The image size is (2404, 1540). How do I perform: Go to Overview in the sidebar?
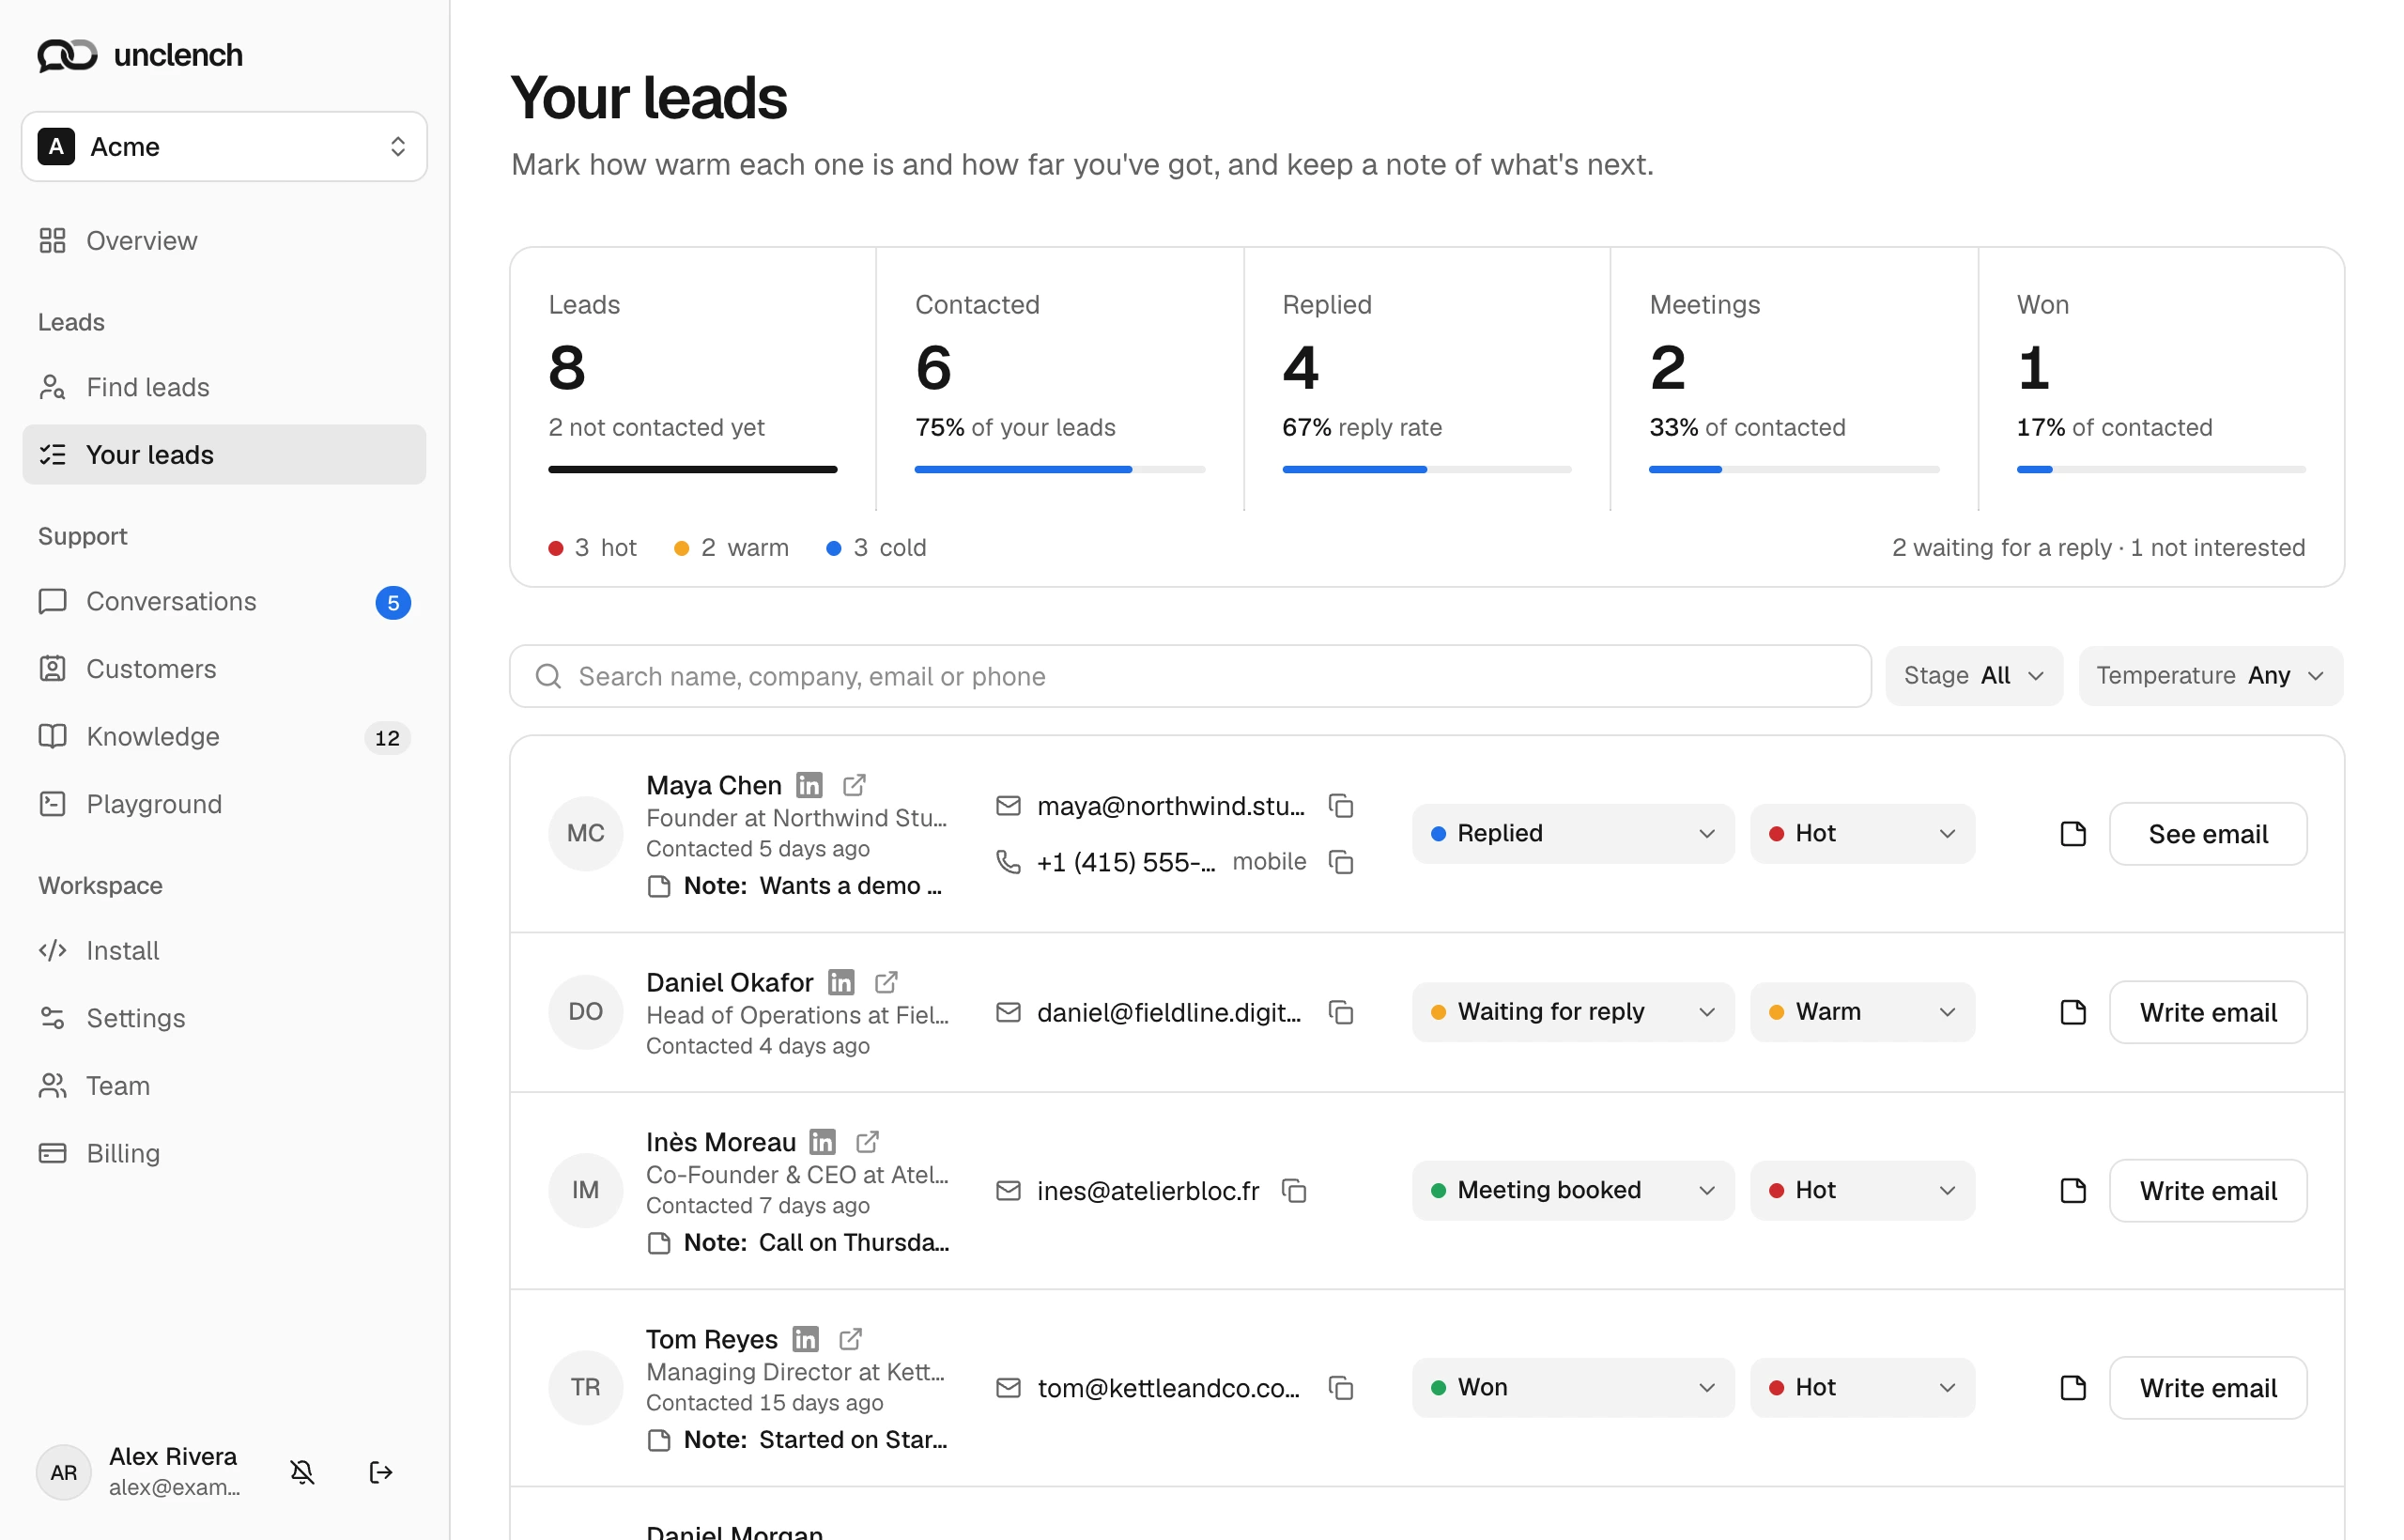coord(224,241)
